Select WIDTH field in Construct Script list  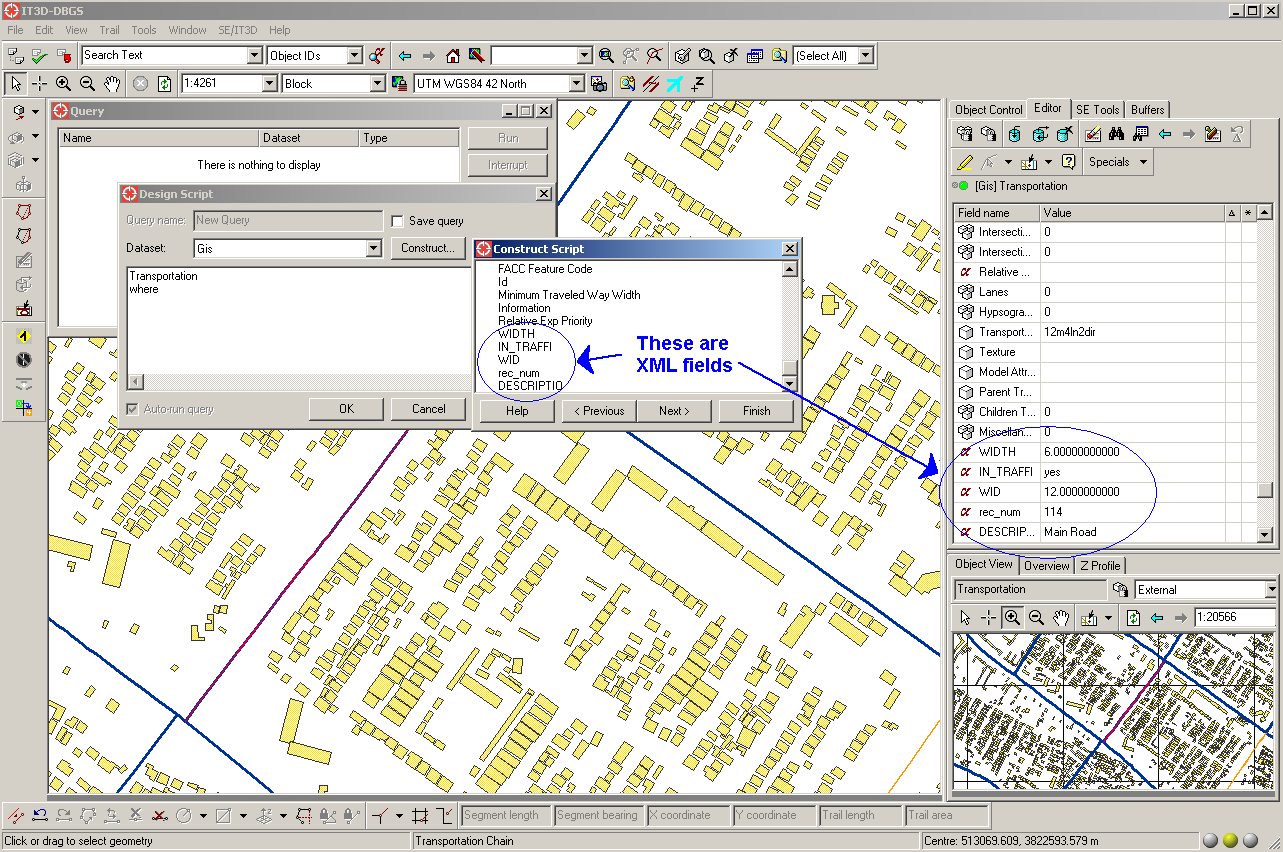point(516,334)
